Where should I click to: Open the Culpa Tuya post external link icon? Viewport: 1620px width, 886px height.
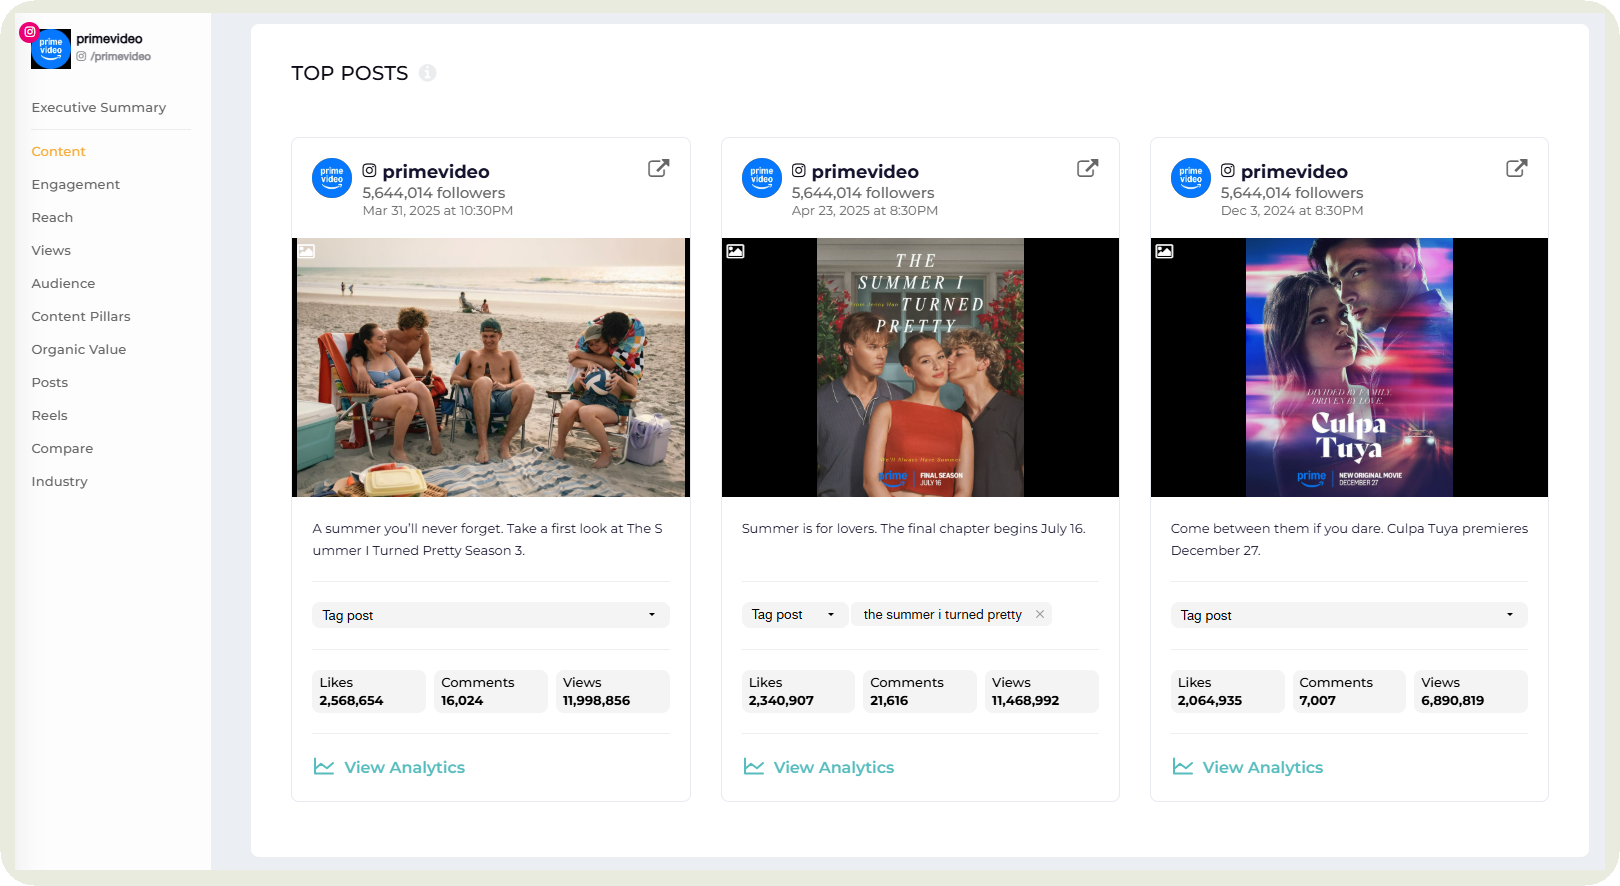pyautogui.click(x=1516, y=168)
